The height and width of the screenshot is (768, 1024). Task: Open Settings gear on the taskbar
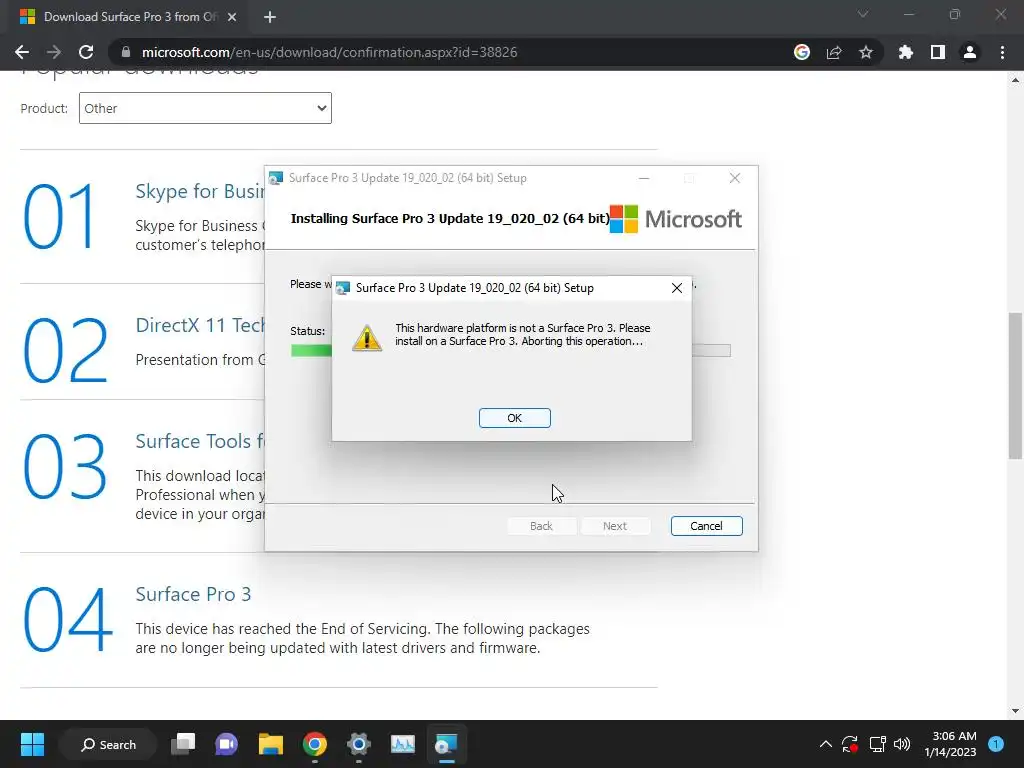[359, 744]
